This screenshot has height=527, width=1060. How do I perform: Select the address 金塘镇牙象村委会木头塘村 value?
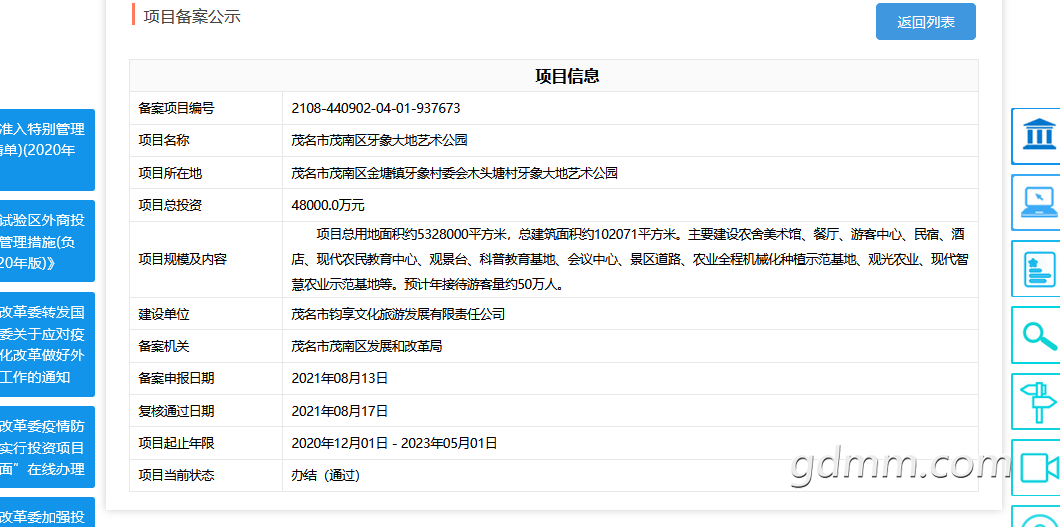(x=454, y=173)
